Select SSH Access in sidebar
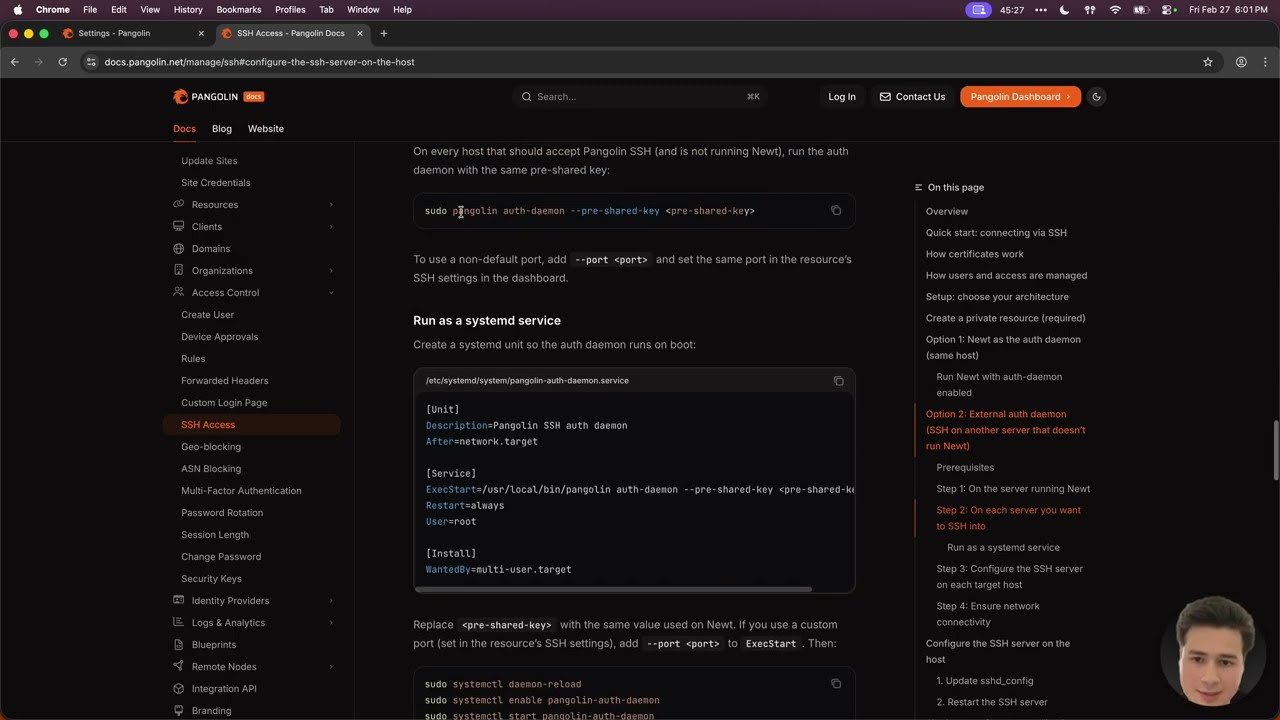The height and width of the screenshot is (720, 1280). (252, 425)
